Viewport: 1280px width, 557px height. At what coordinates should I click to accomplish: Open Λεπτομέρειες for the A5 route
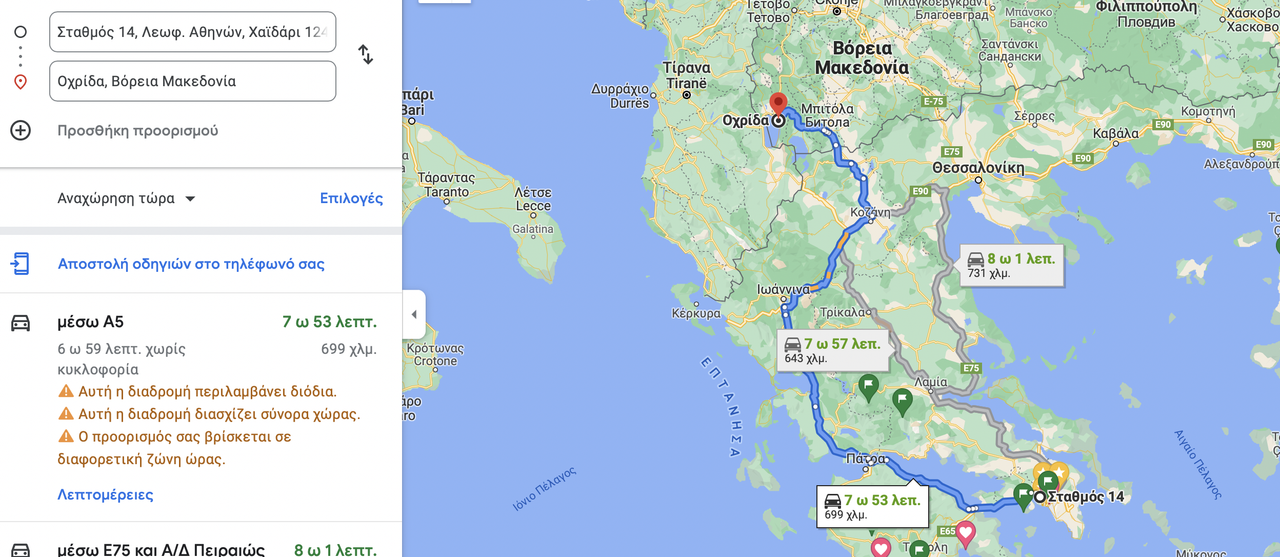coord(105,494)
